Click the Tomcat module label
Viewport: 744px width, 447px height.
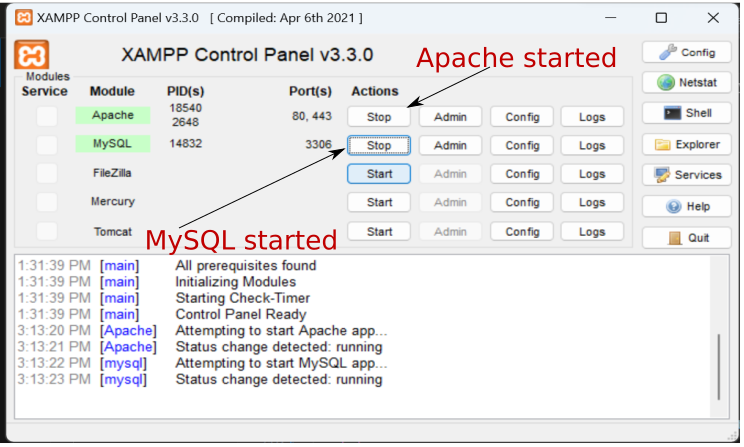(x=113, y=232)
